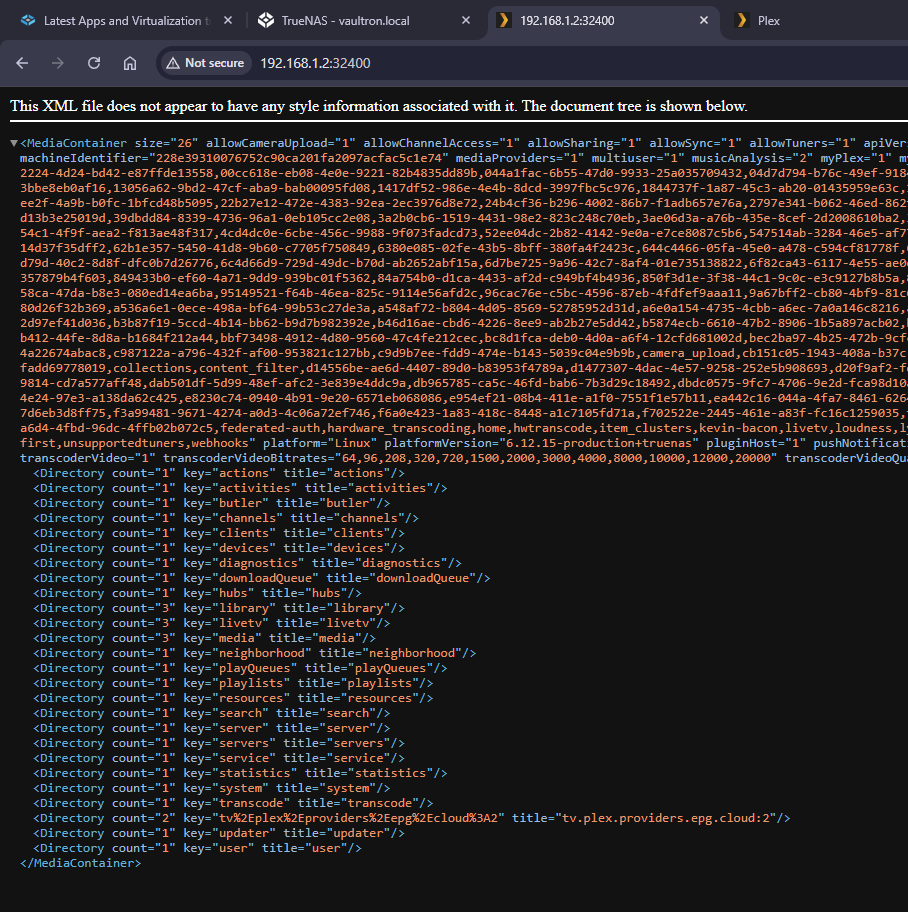This screenshot has height=912, width=908.
Task: Click the Directory row with key "transcode"
Action: [233, 804]
